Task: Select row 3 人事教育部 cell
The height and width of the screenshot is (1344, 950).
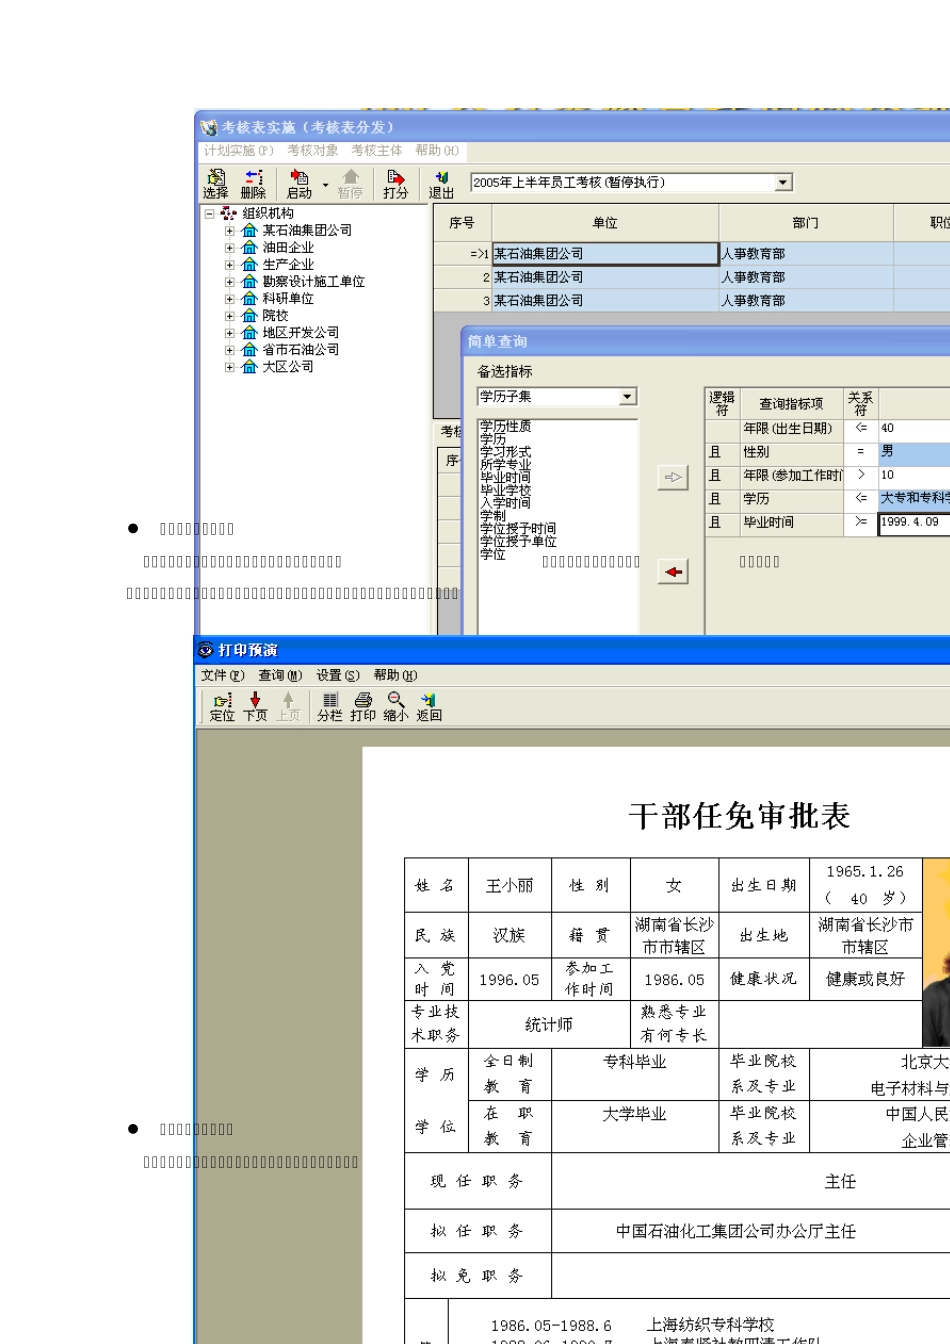Action: point(805,300)
